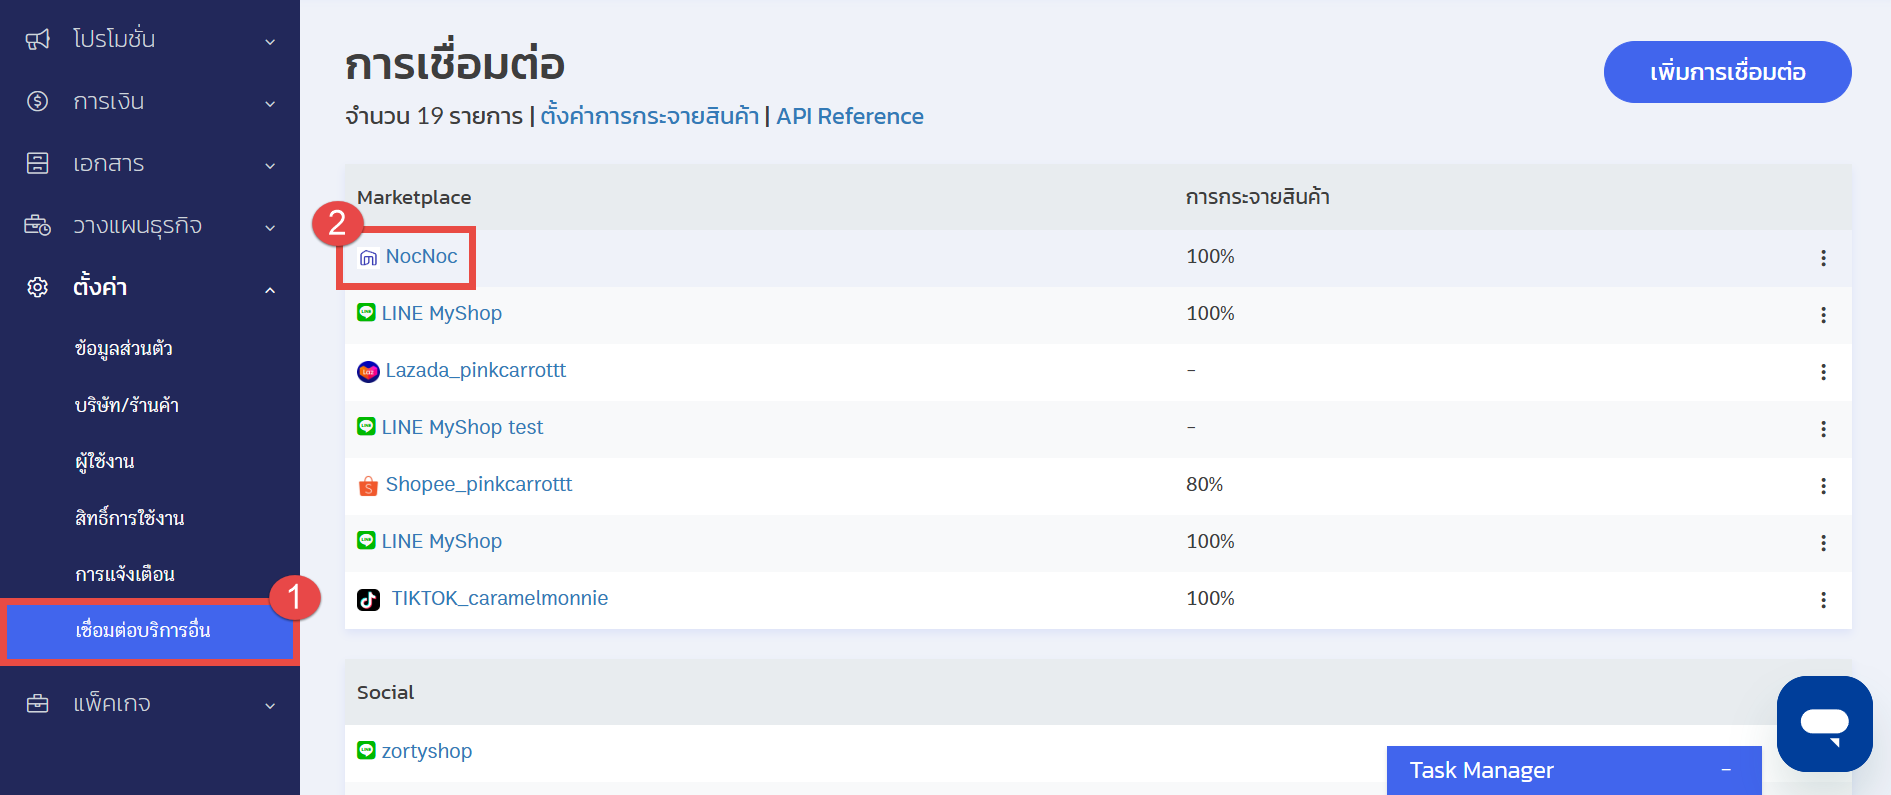The image size is (1891, 795).
Task: Open บริษัท/ร้านค้า settings submenu
Action: point(126,405)
